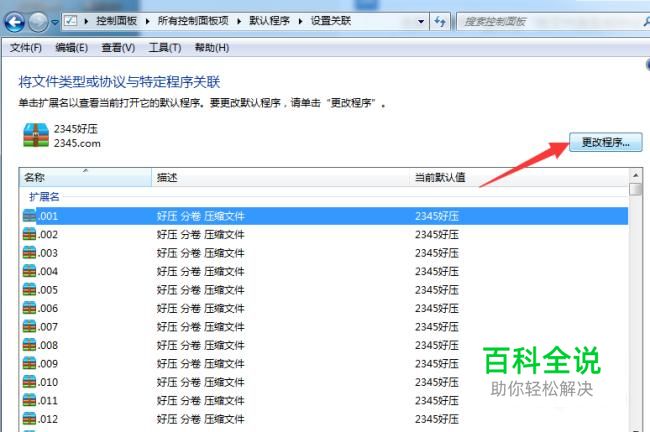Expand the arrow after 控制面板 breadcrumb
Viewport: 650px width, 432px height.
[147, 21]
